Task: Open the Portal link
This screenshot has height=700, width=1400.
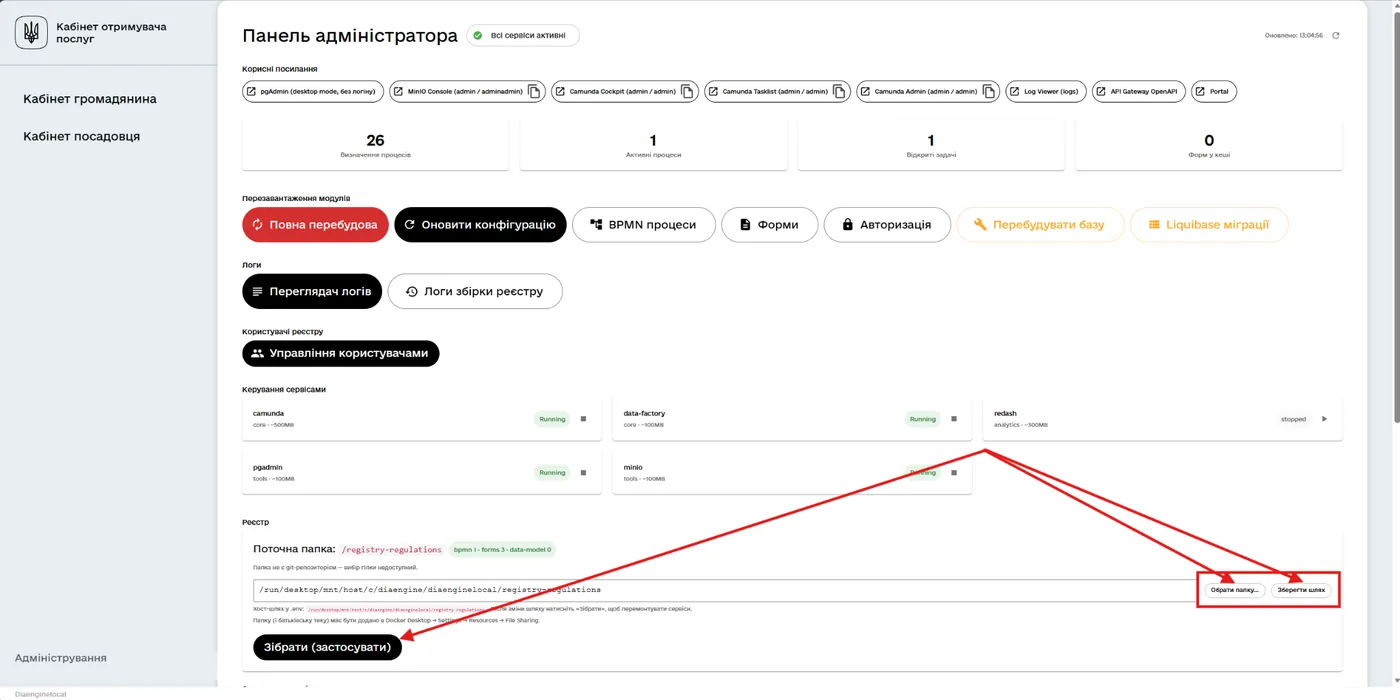Action: (1214, 92)
